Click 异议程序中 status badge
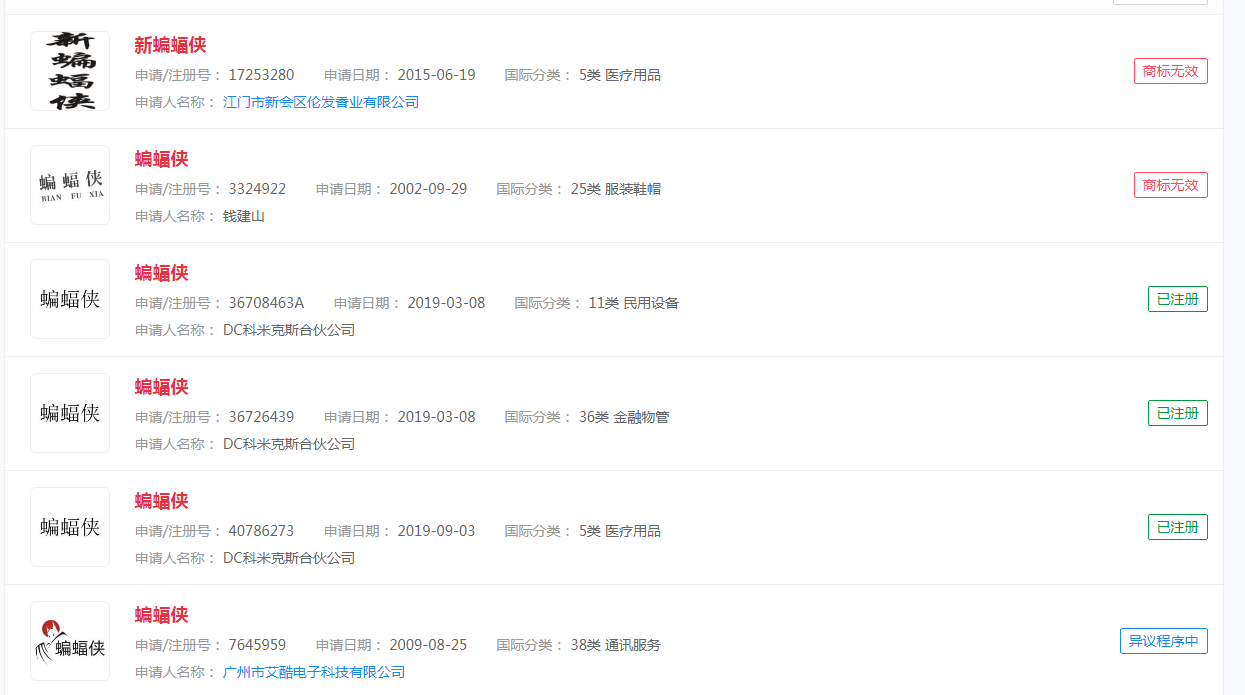The height and width of the screenshot is (695, 1245). 1163,641
